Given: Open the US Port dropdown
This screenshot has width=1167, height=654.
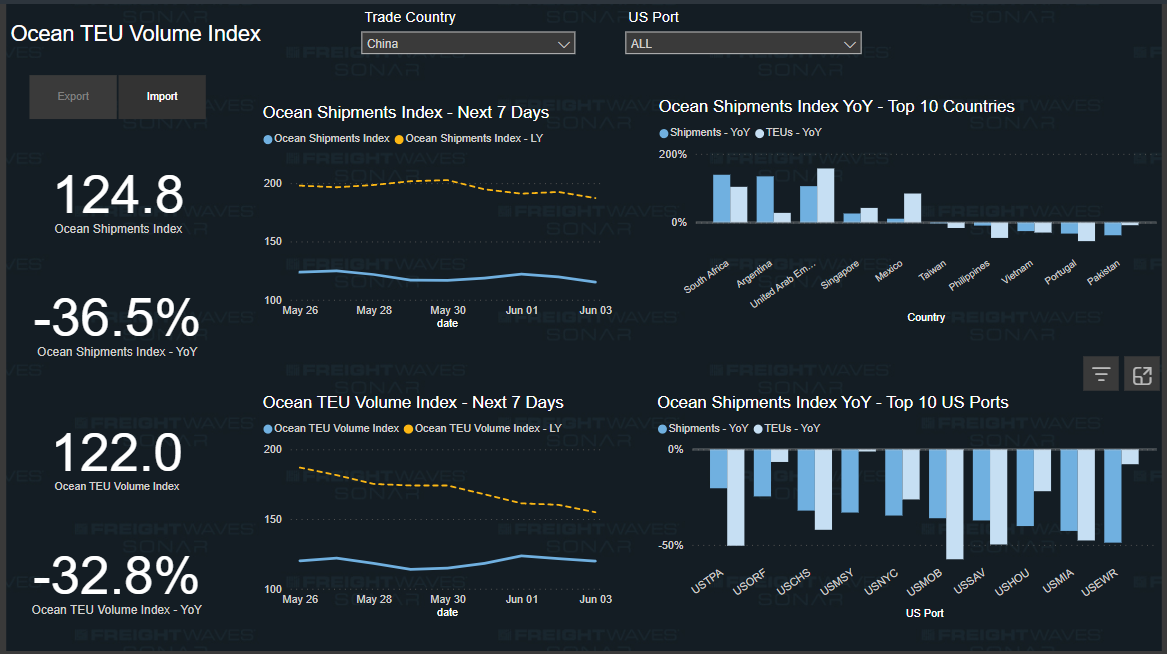Looking at the screenshot, I should 743,43.
